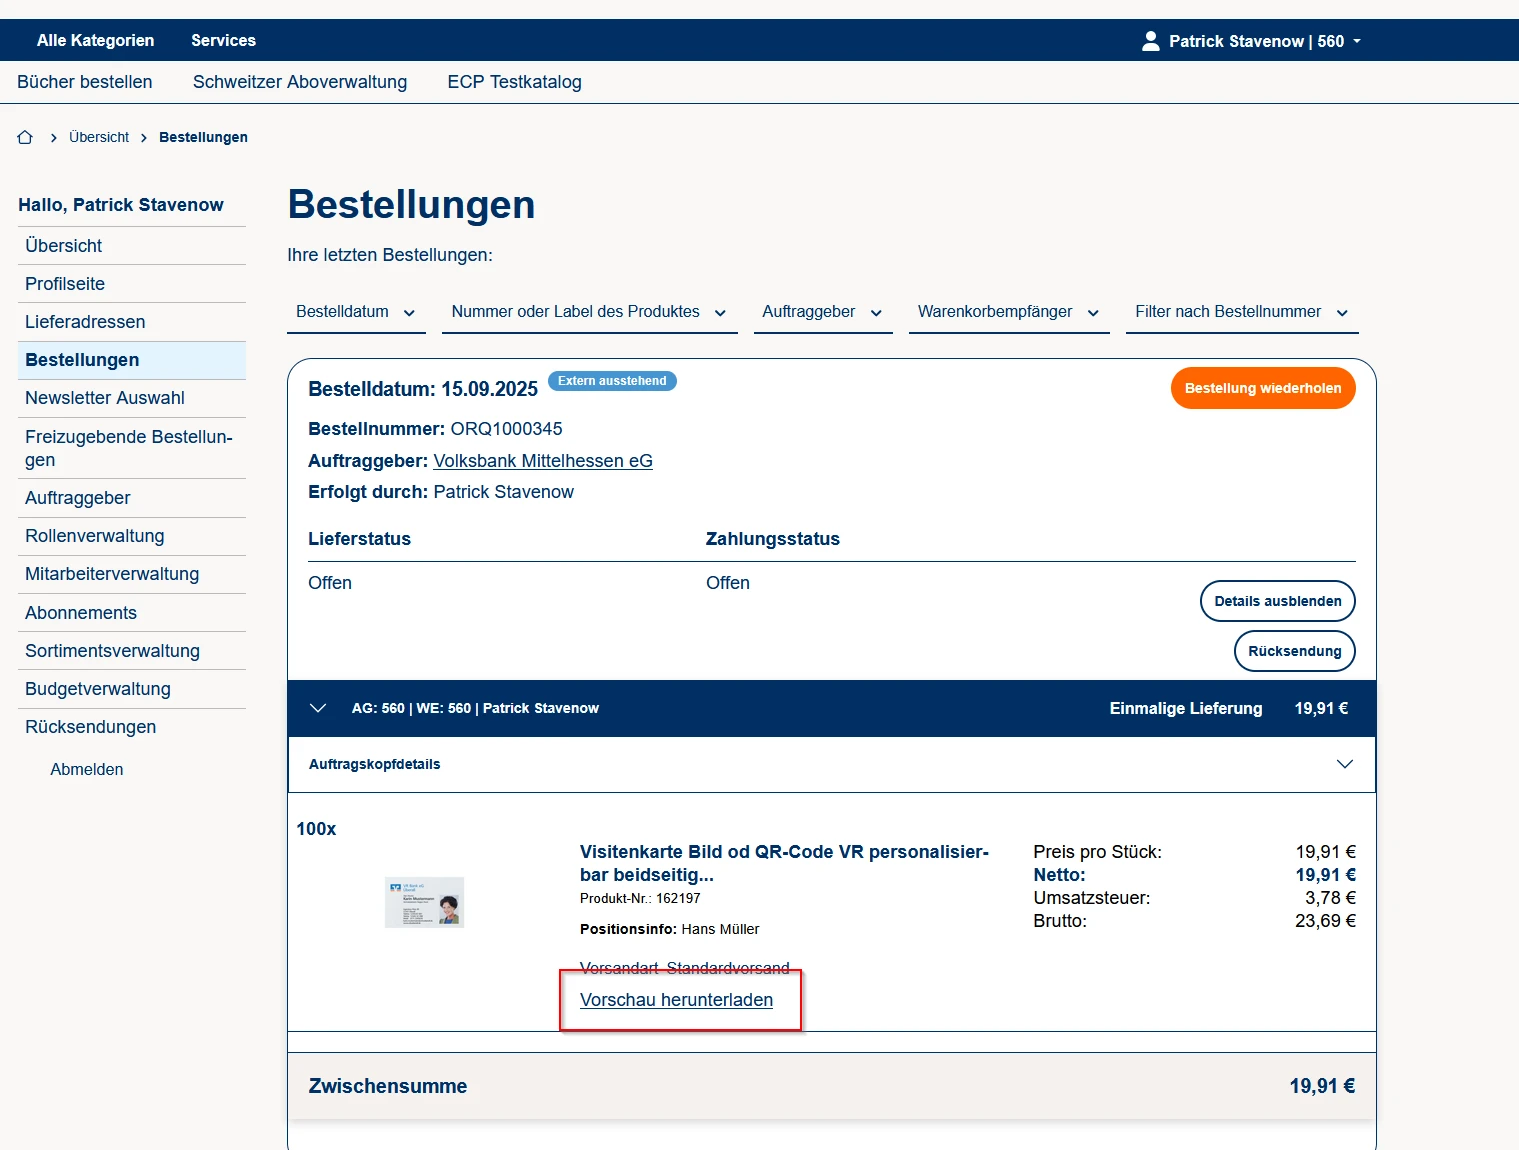Click the Details ausblenden button

pos(1277,601)
